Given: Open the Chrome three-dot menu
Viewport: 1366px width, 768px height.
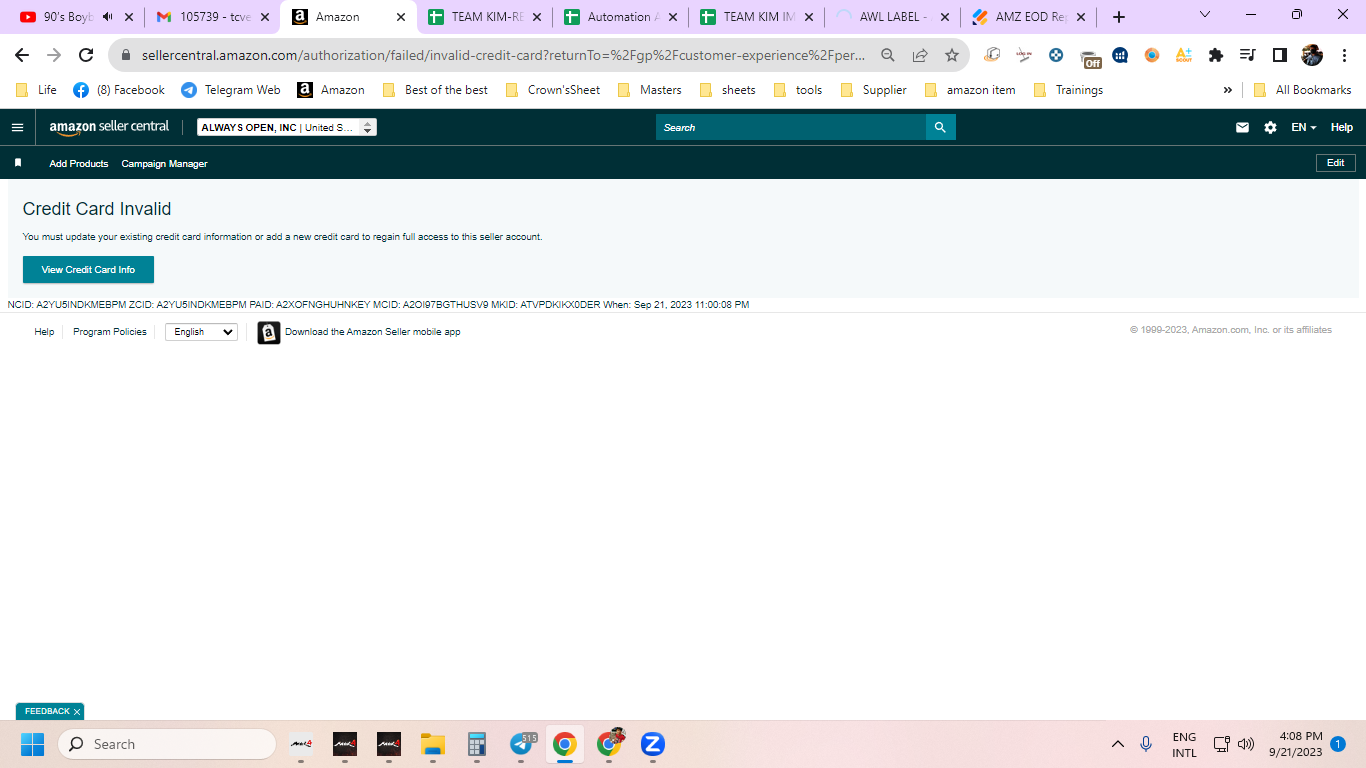Looking at the screenshot, I should 1343,55.
